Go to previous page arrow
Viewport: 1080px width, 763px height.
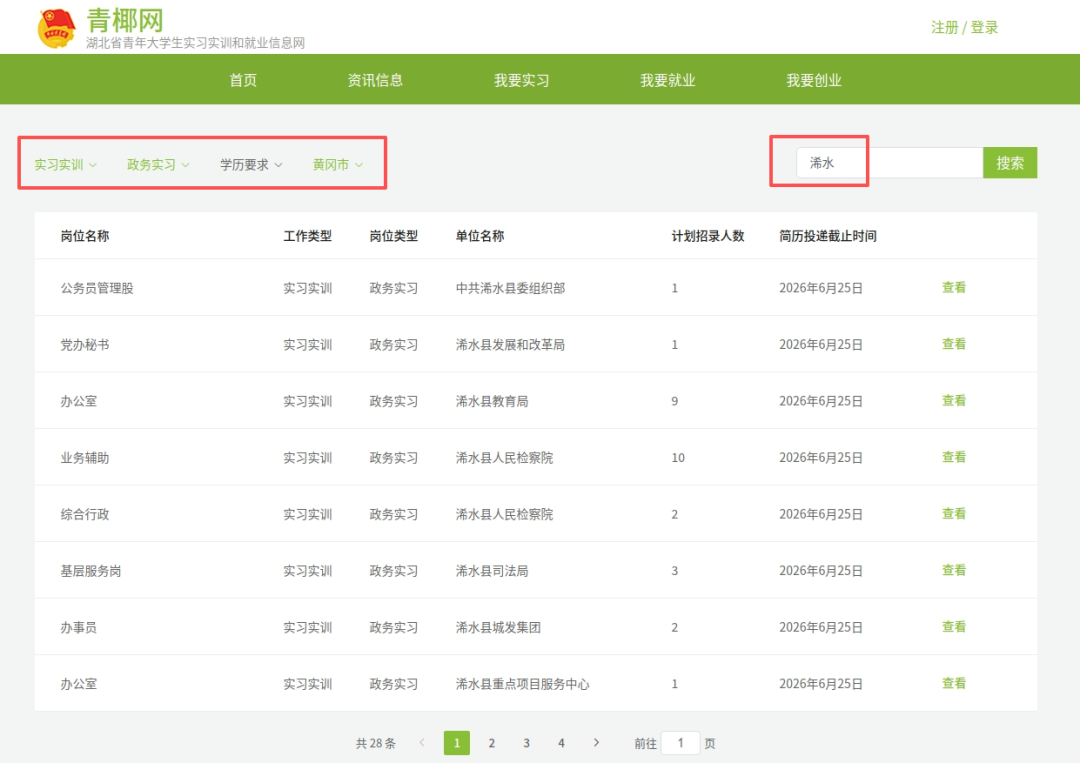422,742
